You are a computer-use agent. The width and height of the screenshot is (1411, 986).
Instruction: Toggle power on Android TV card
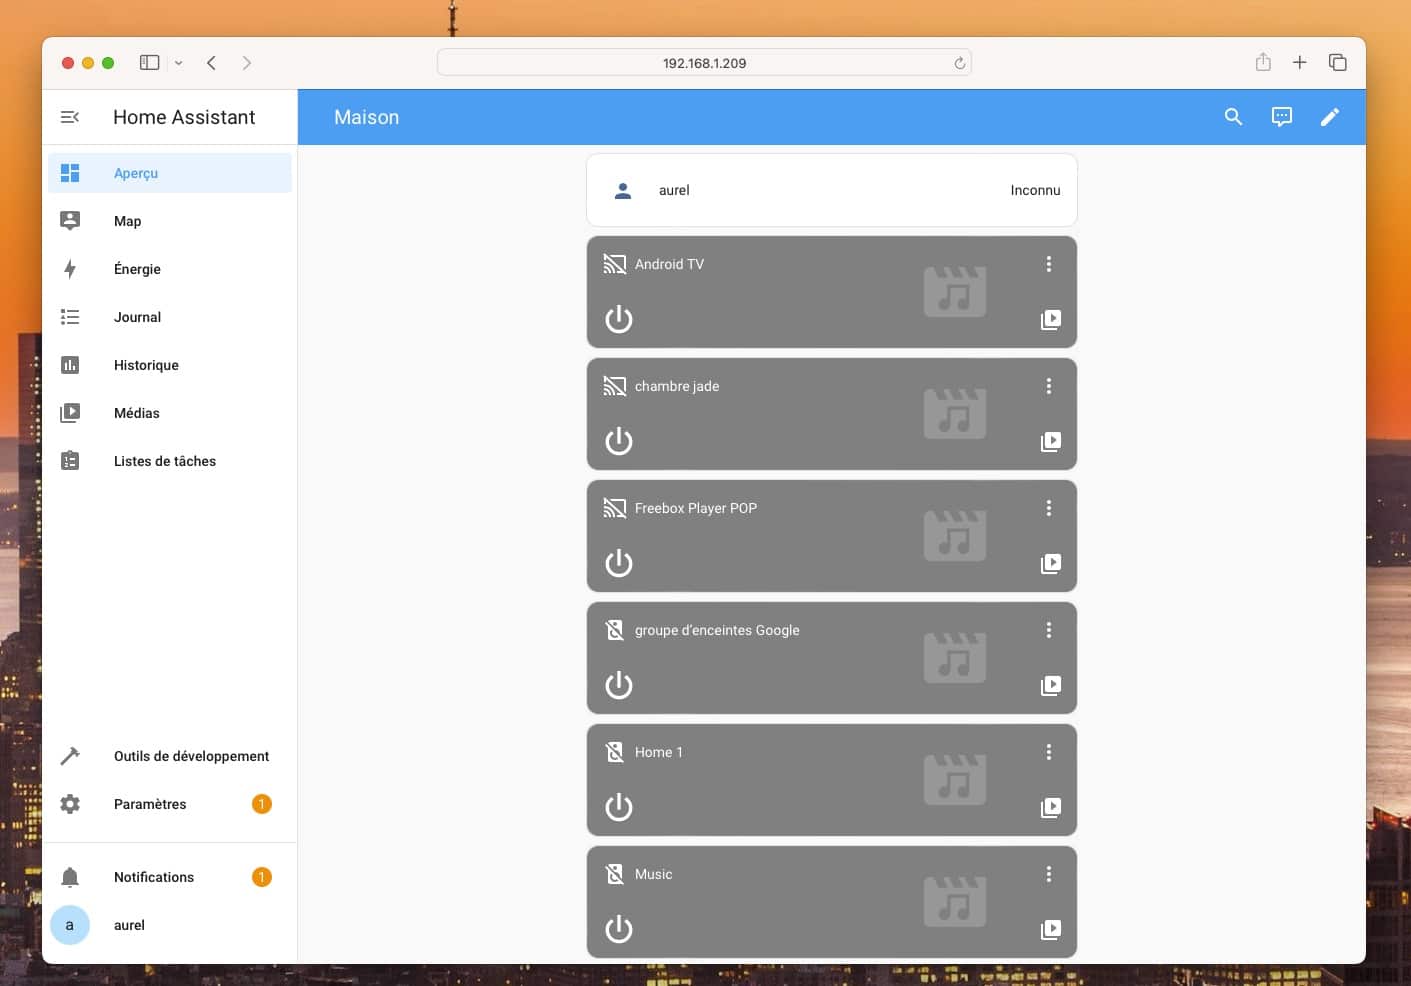(x=619, y=319)
